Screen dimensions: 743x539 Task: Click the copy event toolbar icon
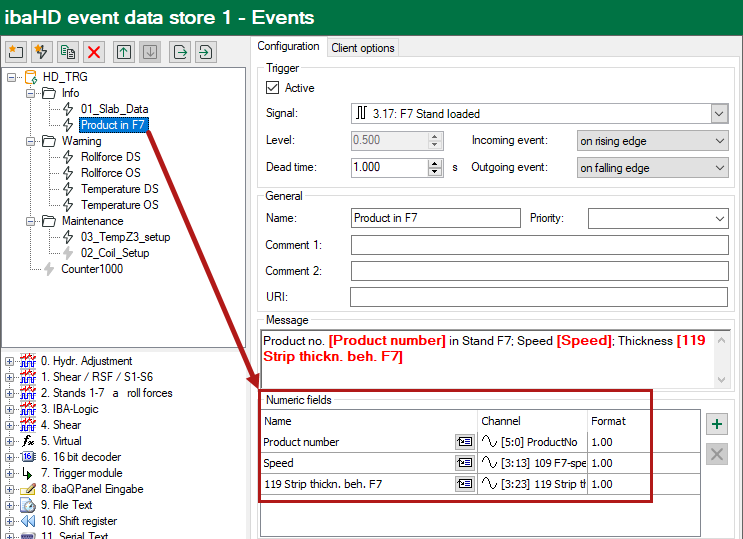[67, 51]
